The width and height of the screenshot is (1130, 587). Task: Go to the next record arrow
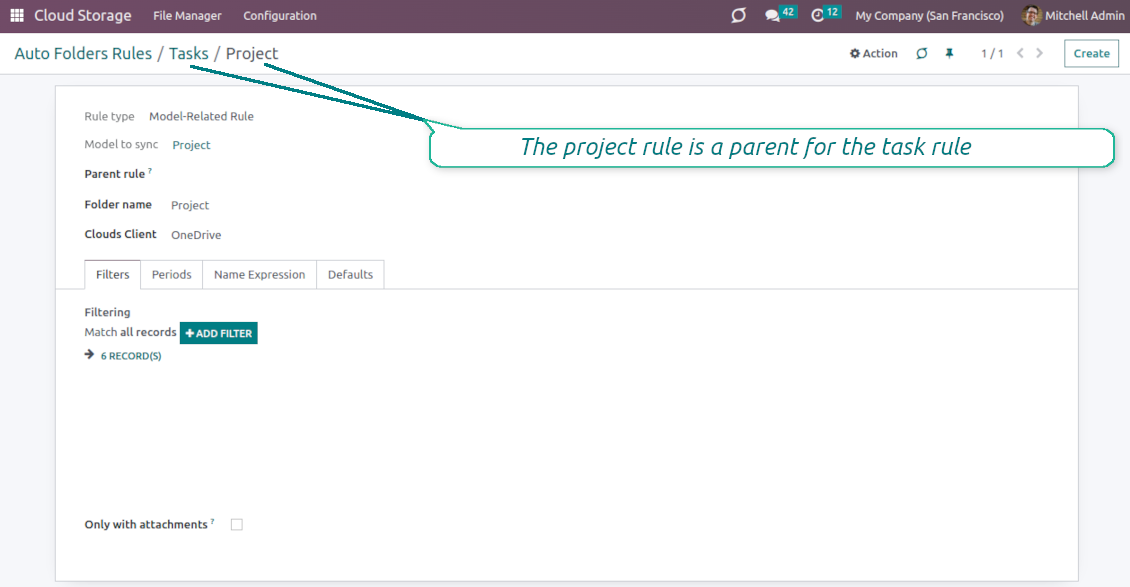(1040, 54)
